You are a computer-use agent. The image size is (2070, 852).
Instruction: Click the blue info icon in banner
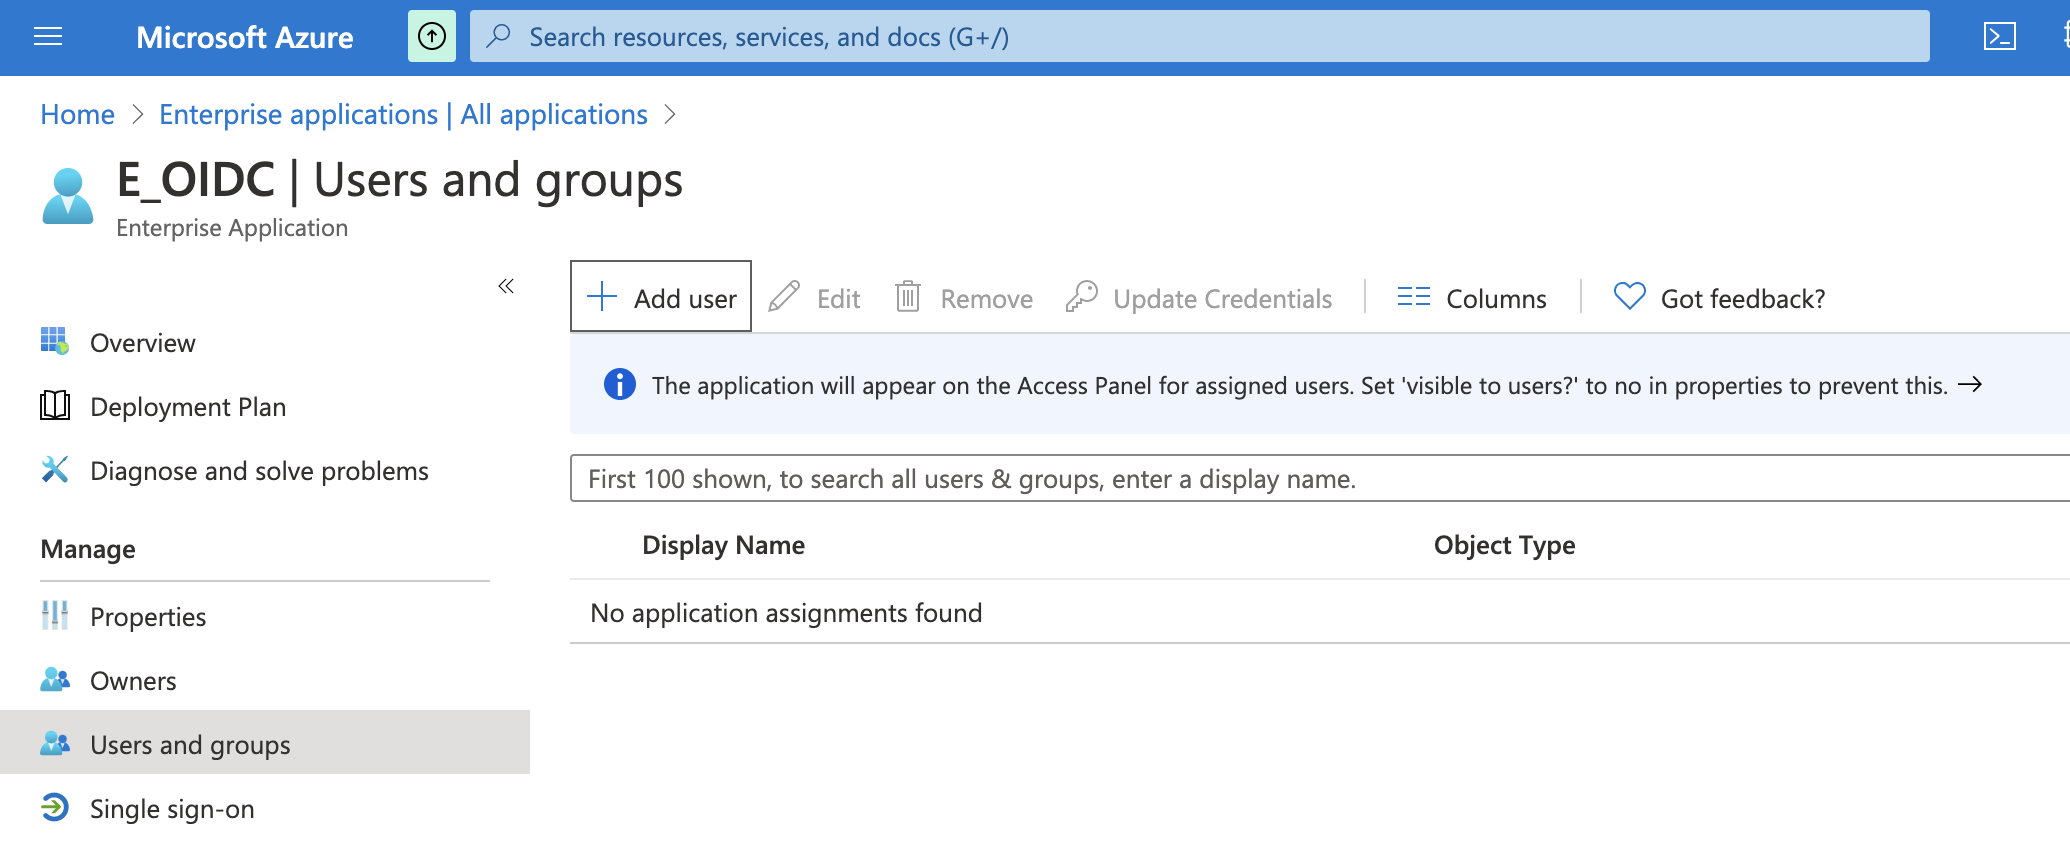click(x=620, y=384)
